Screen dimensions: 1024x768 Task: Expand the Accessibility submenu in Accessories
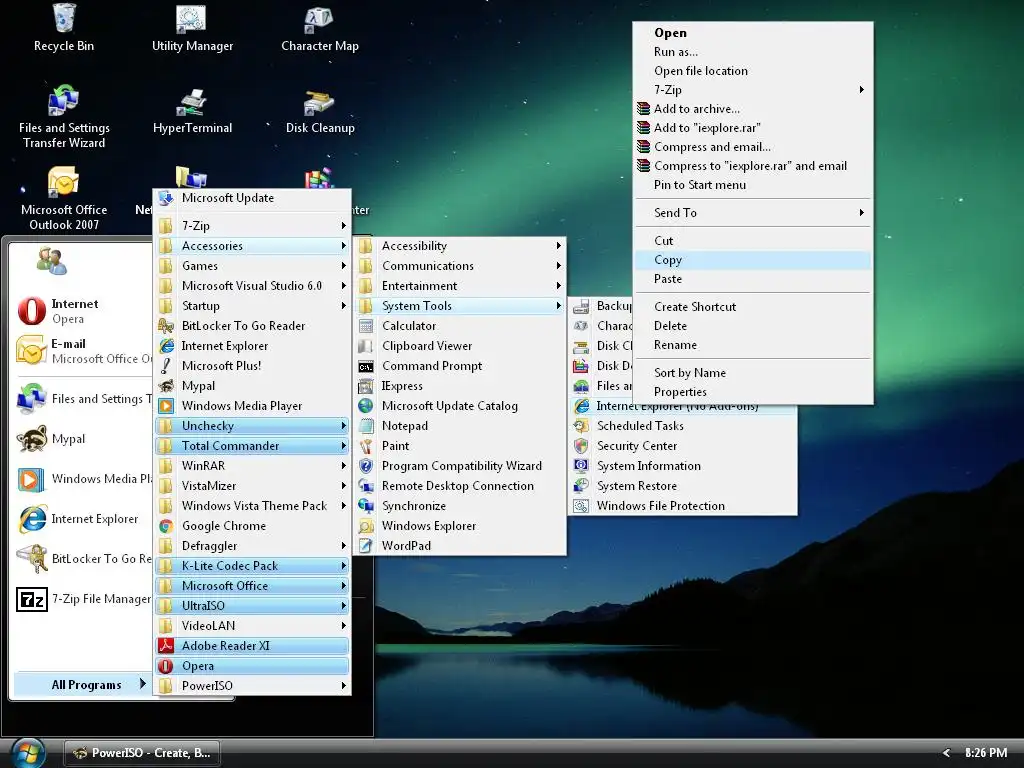click(460, 246)
